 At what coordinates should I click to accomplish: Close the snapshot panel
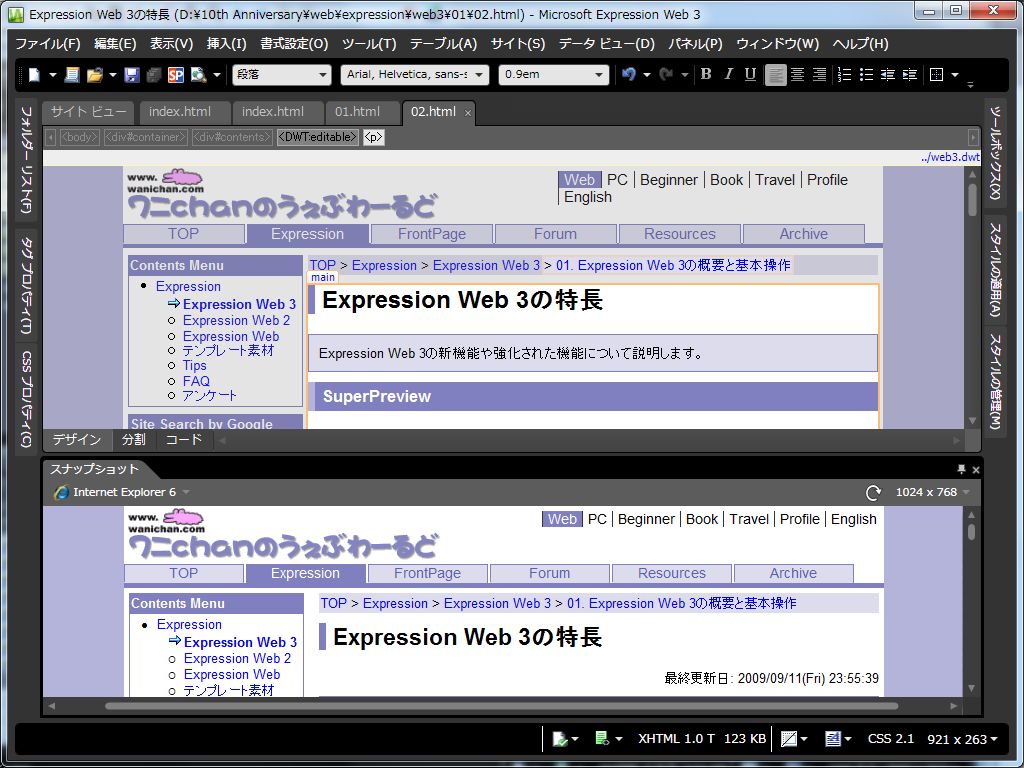976,470
